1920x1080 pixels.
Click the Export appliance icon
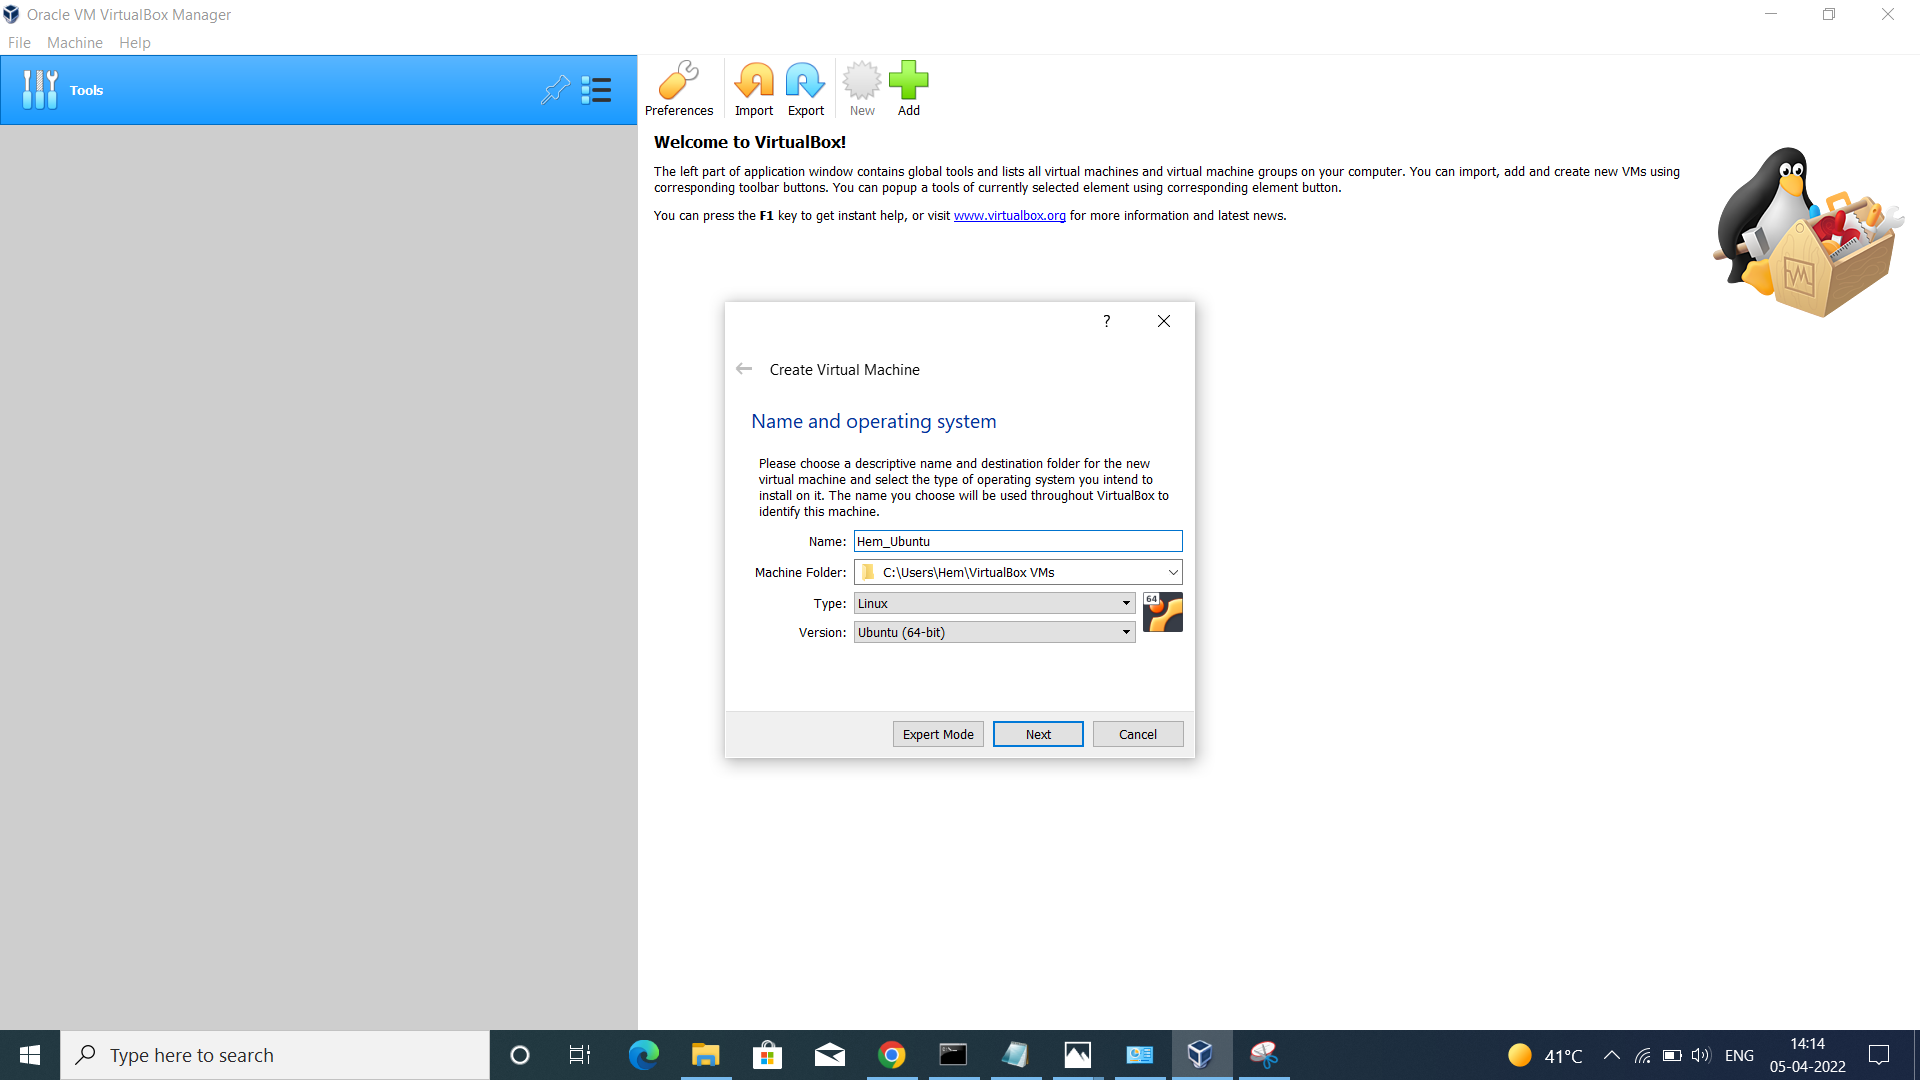pyautogui.click(x=805, y=89)
